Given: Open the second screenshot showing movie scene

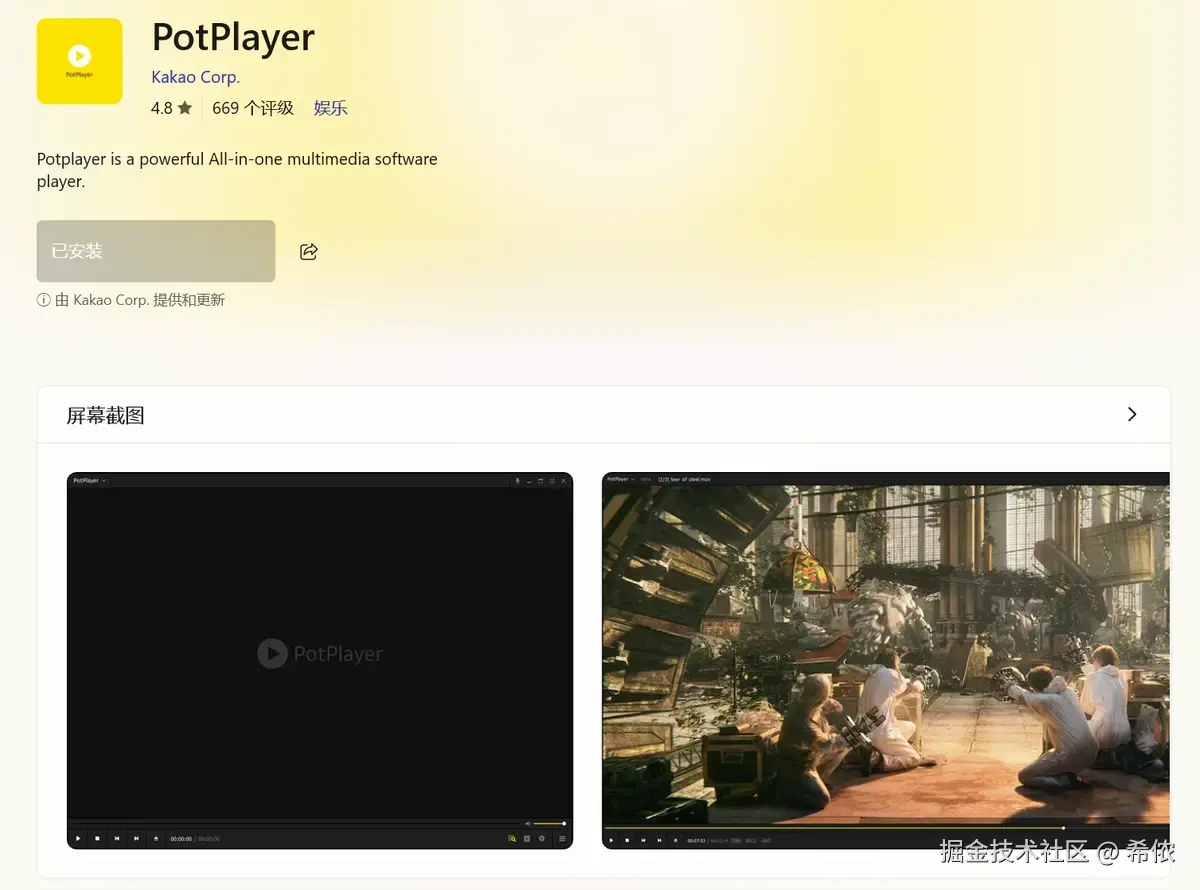Looking at the screenshot, I should 885,660.
